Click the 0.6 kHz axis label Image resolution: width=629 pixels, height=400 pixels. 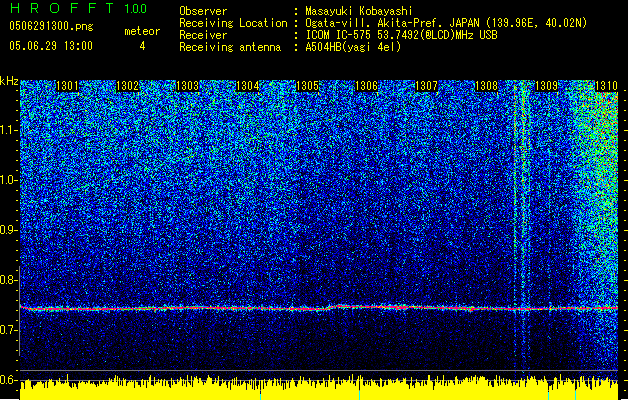pos(9,380)
